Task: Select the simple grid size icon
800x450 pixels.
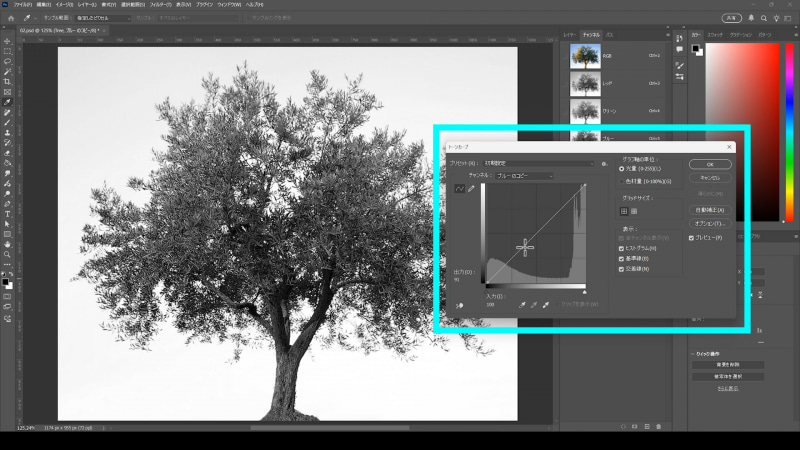Action: coord(624,211)
